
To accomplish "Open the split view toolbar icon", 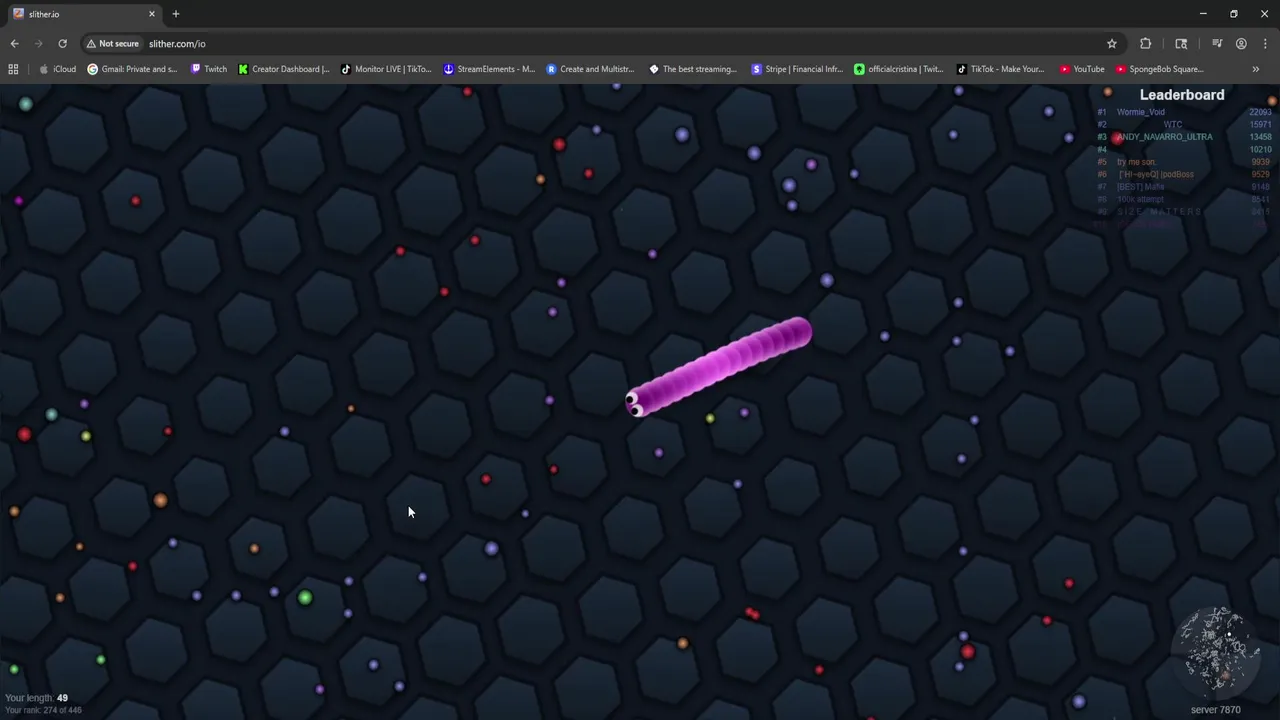I will pyautogui.click(x=1181, y=43).
